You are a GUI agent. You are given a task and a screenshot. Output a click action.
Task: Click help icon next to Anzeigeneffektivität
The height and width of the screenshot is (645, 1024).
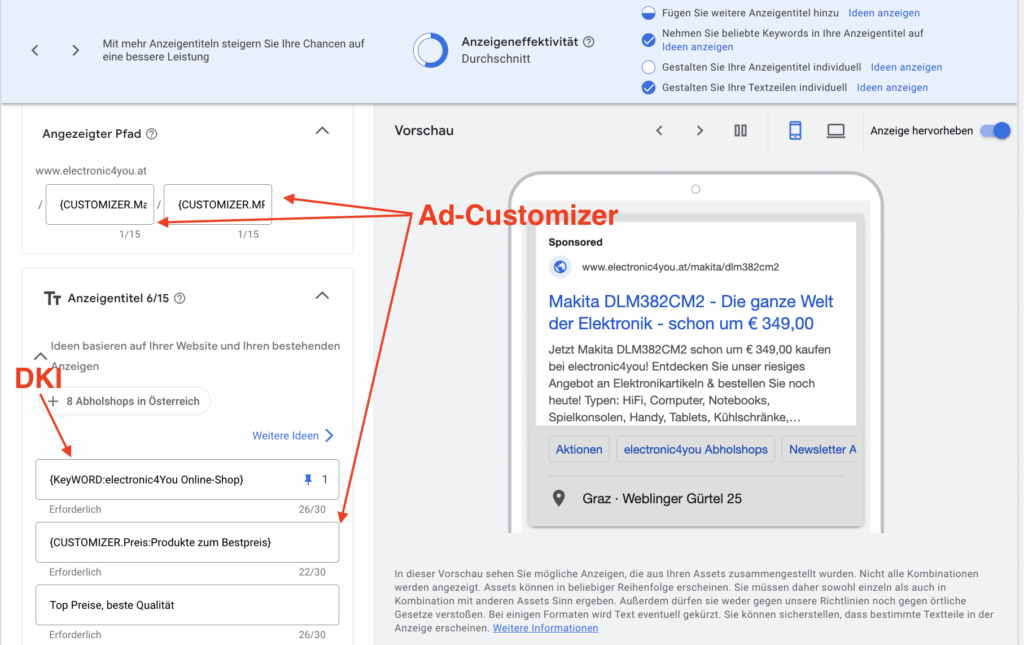589,42
